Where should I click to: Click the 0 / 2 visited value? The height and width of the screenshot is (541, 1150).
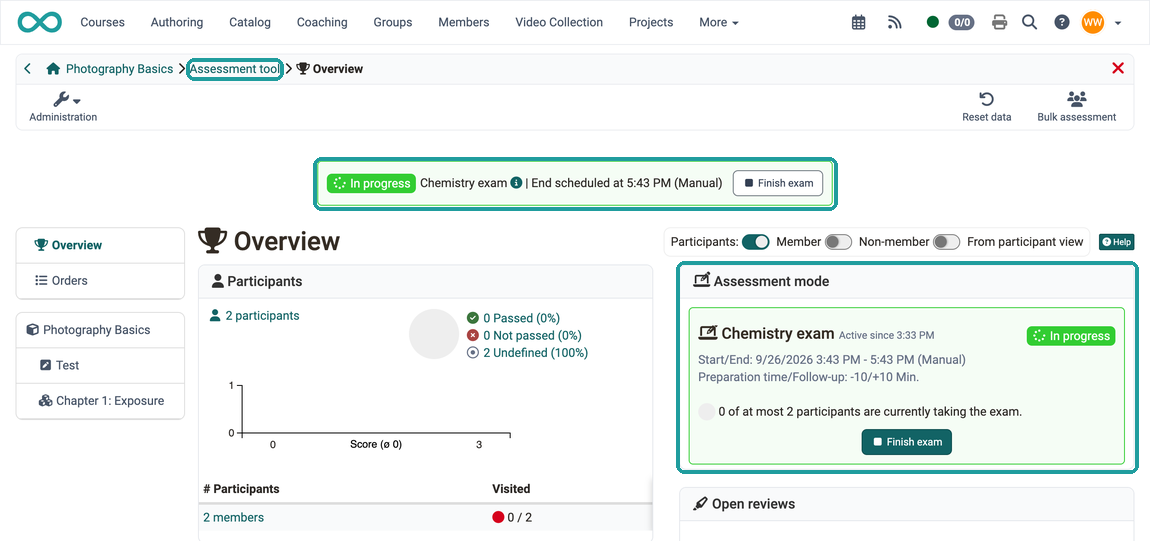coord(521,518)
